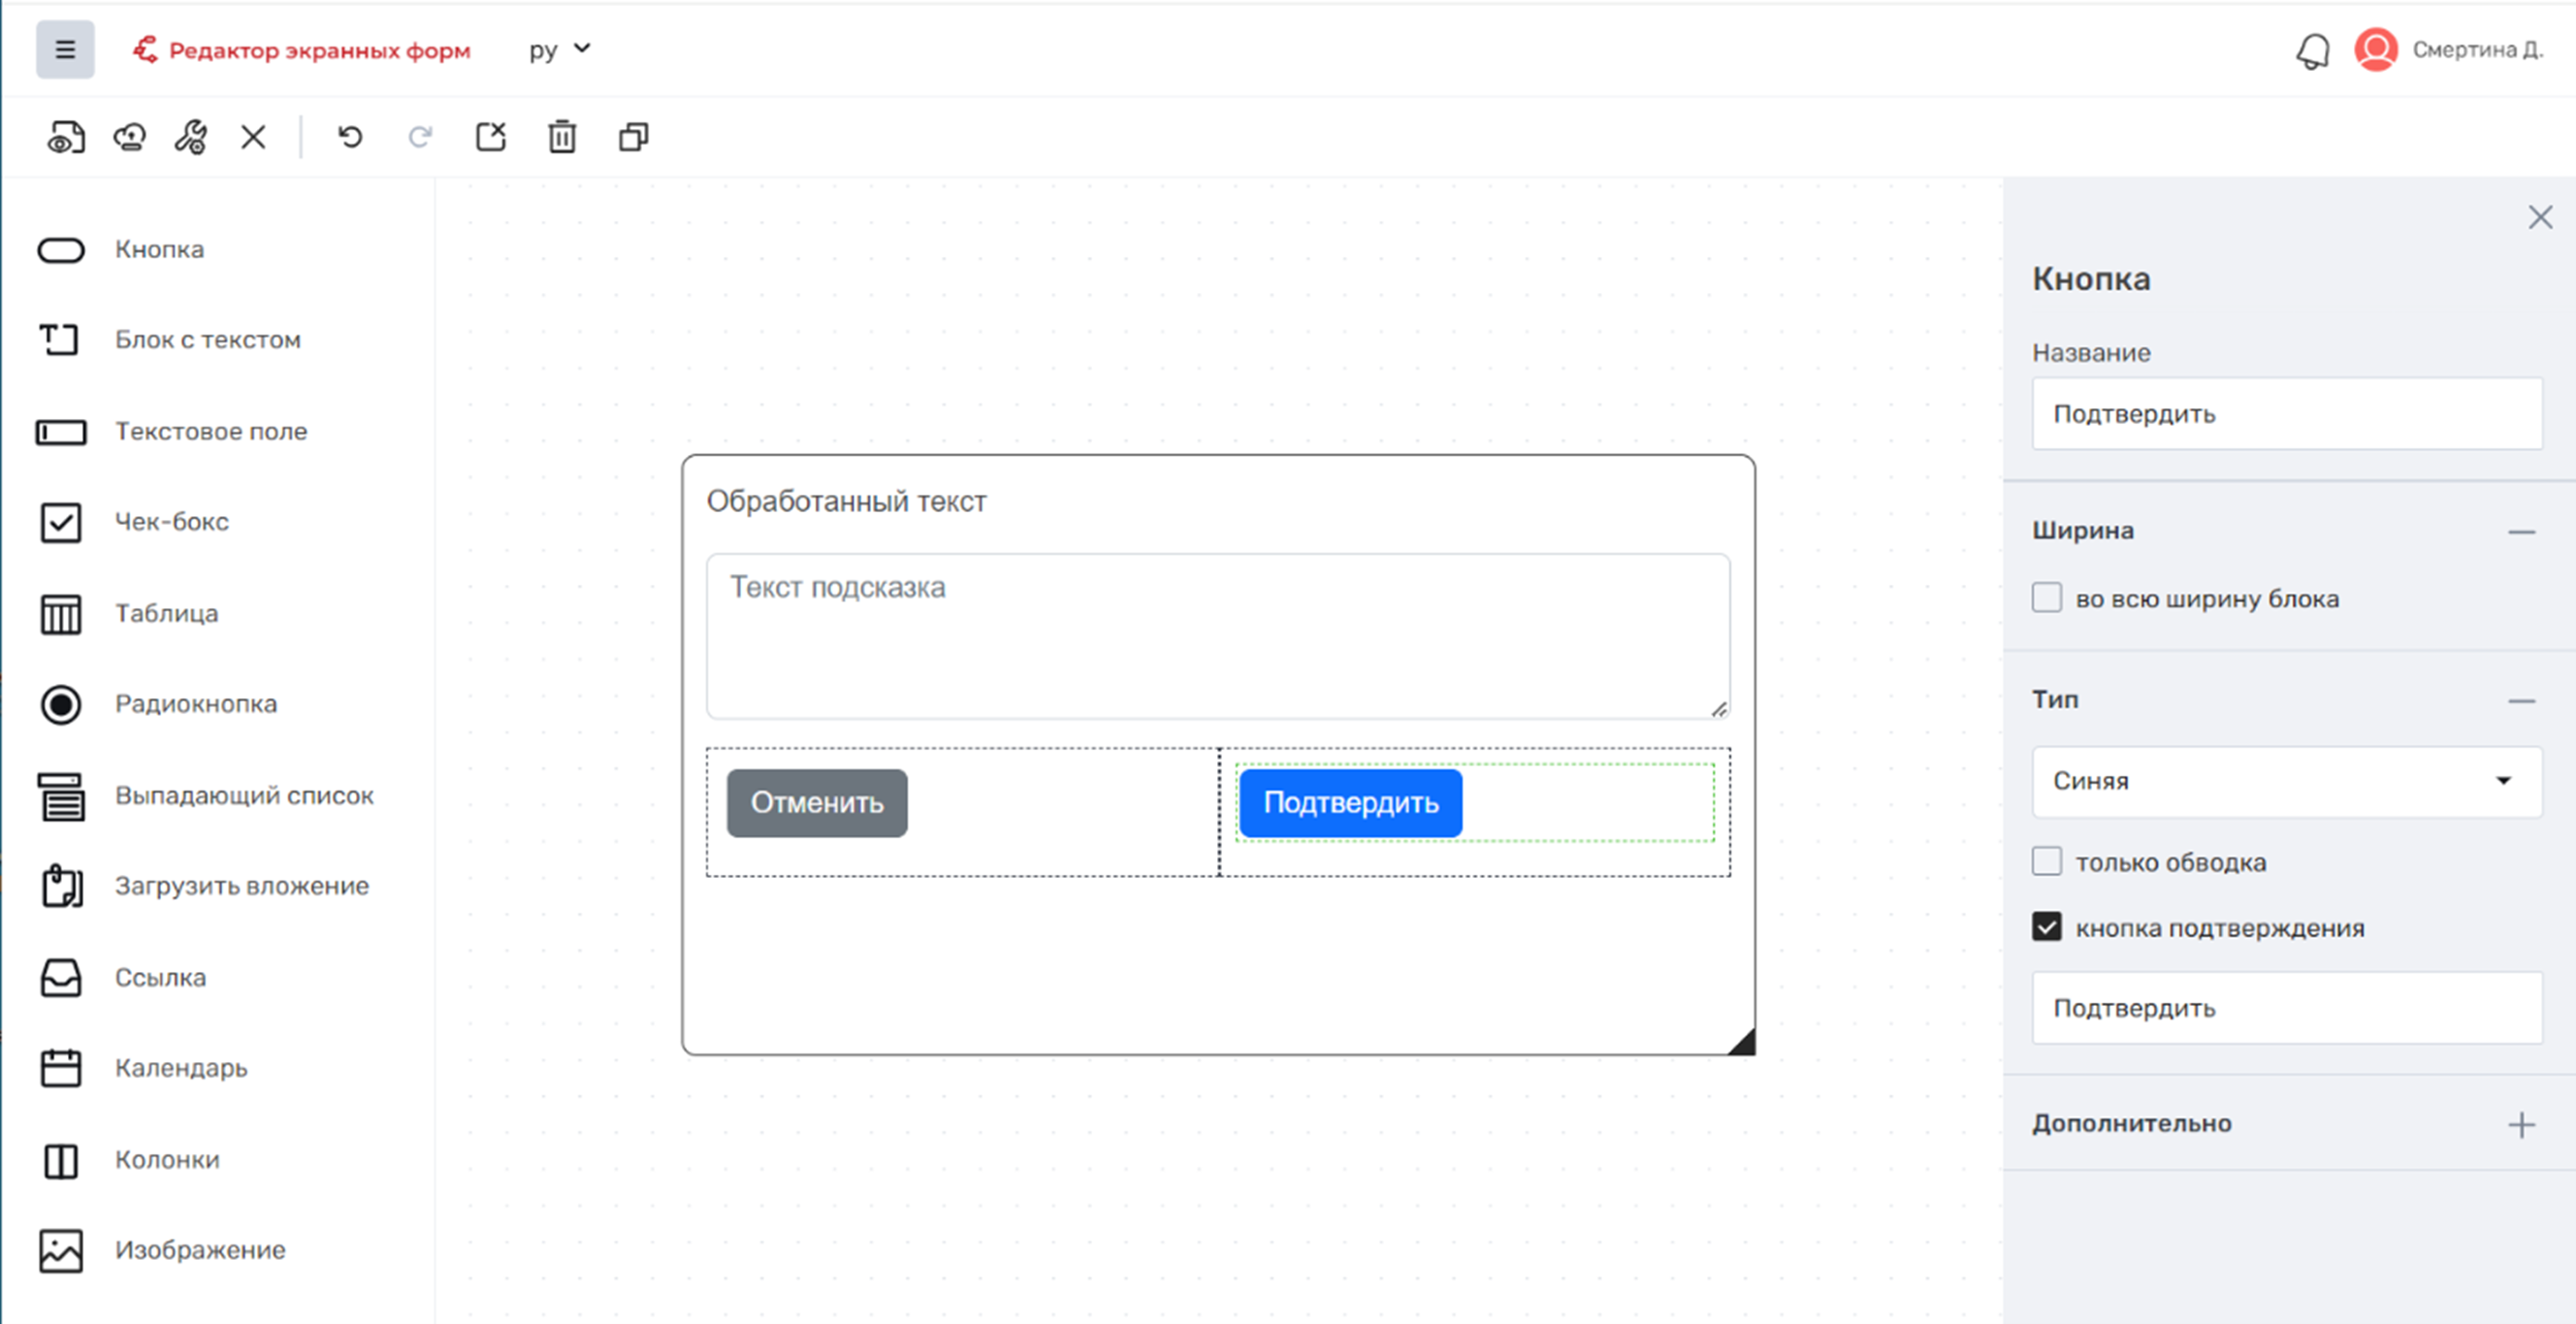Viewport: 2576px width, 1324px height.
Task: Collapse the 'Ширина' section
Action: (2521, 532)
